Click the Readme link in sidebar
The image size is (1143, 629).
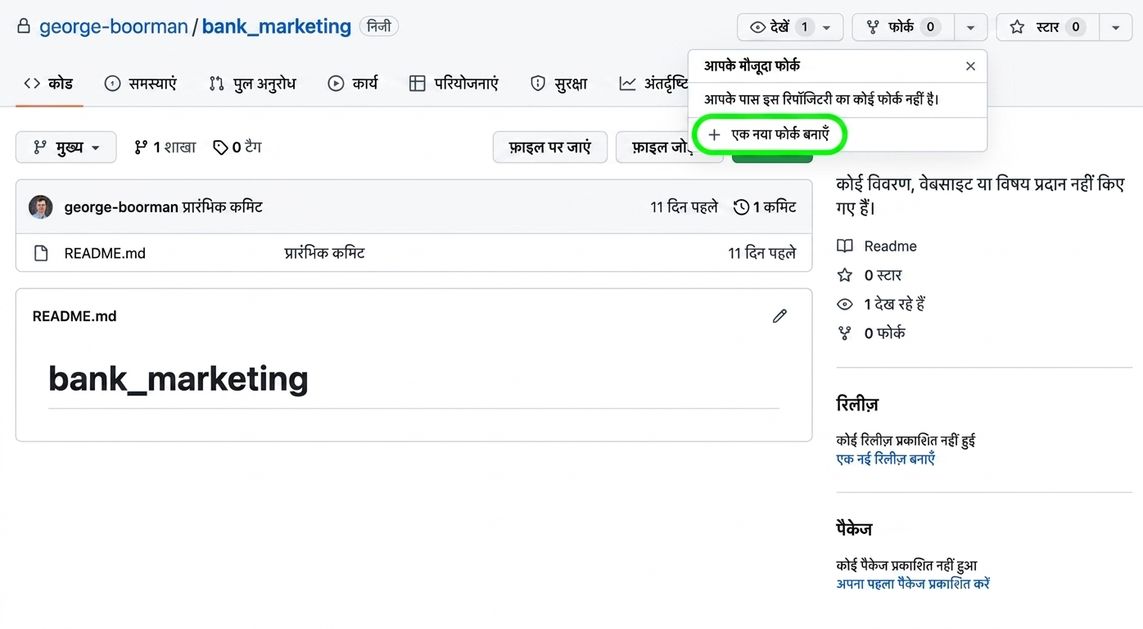tap(890, 246)
